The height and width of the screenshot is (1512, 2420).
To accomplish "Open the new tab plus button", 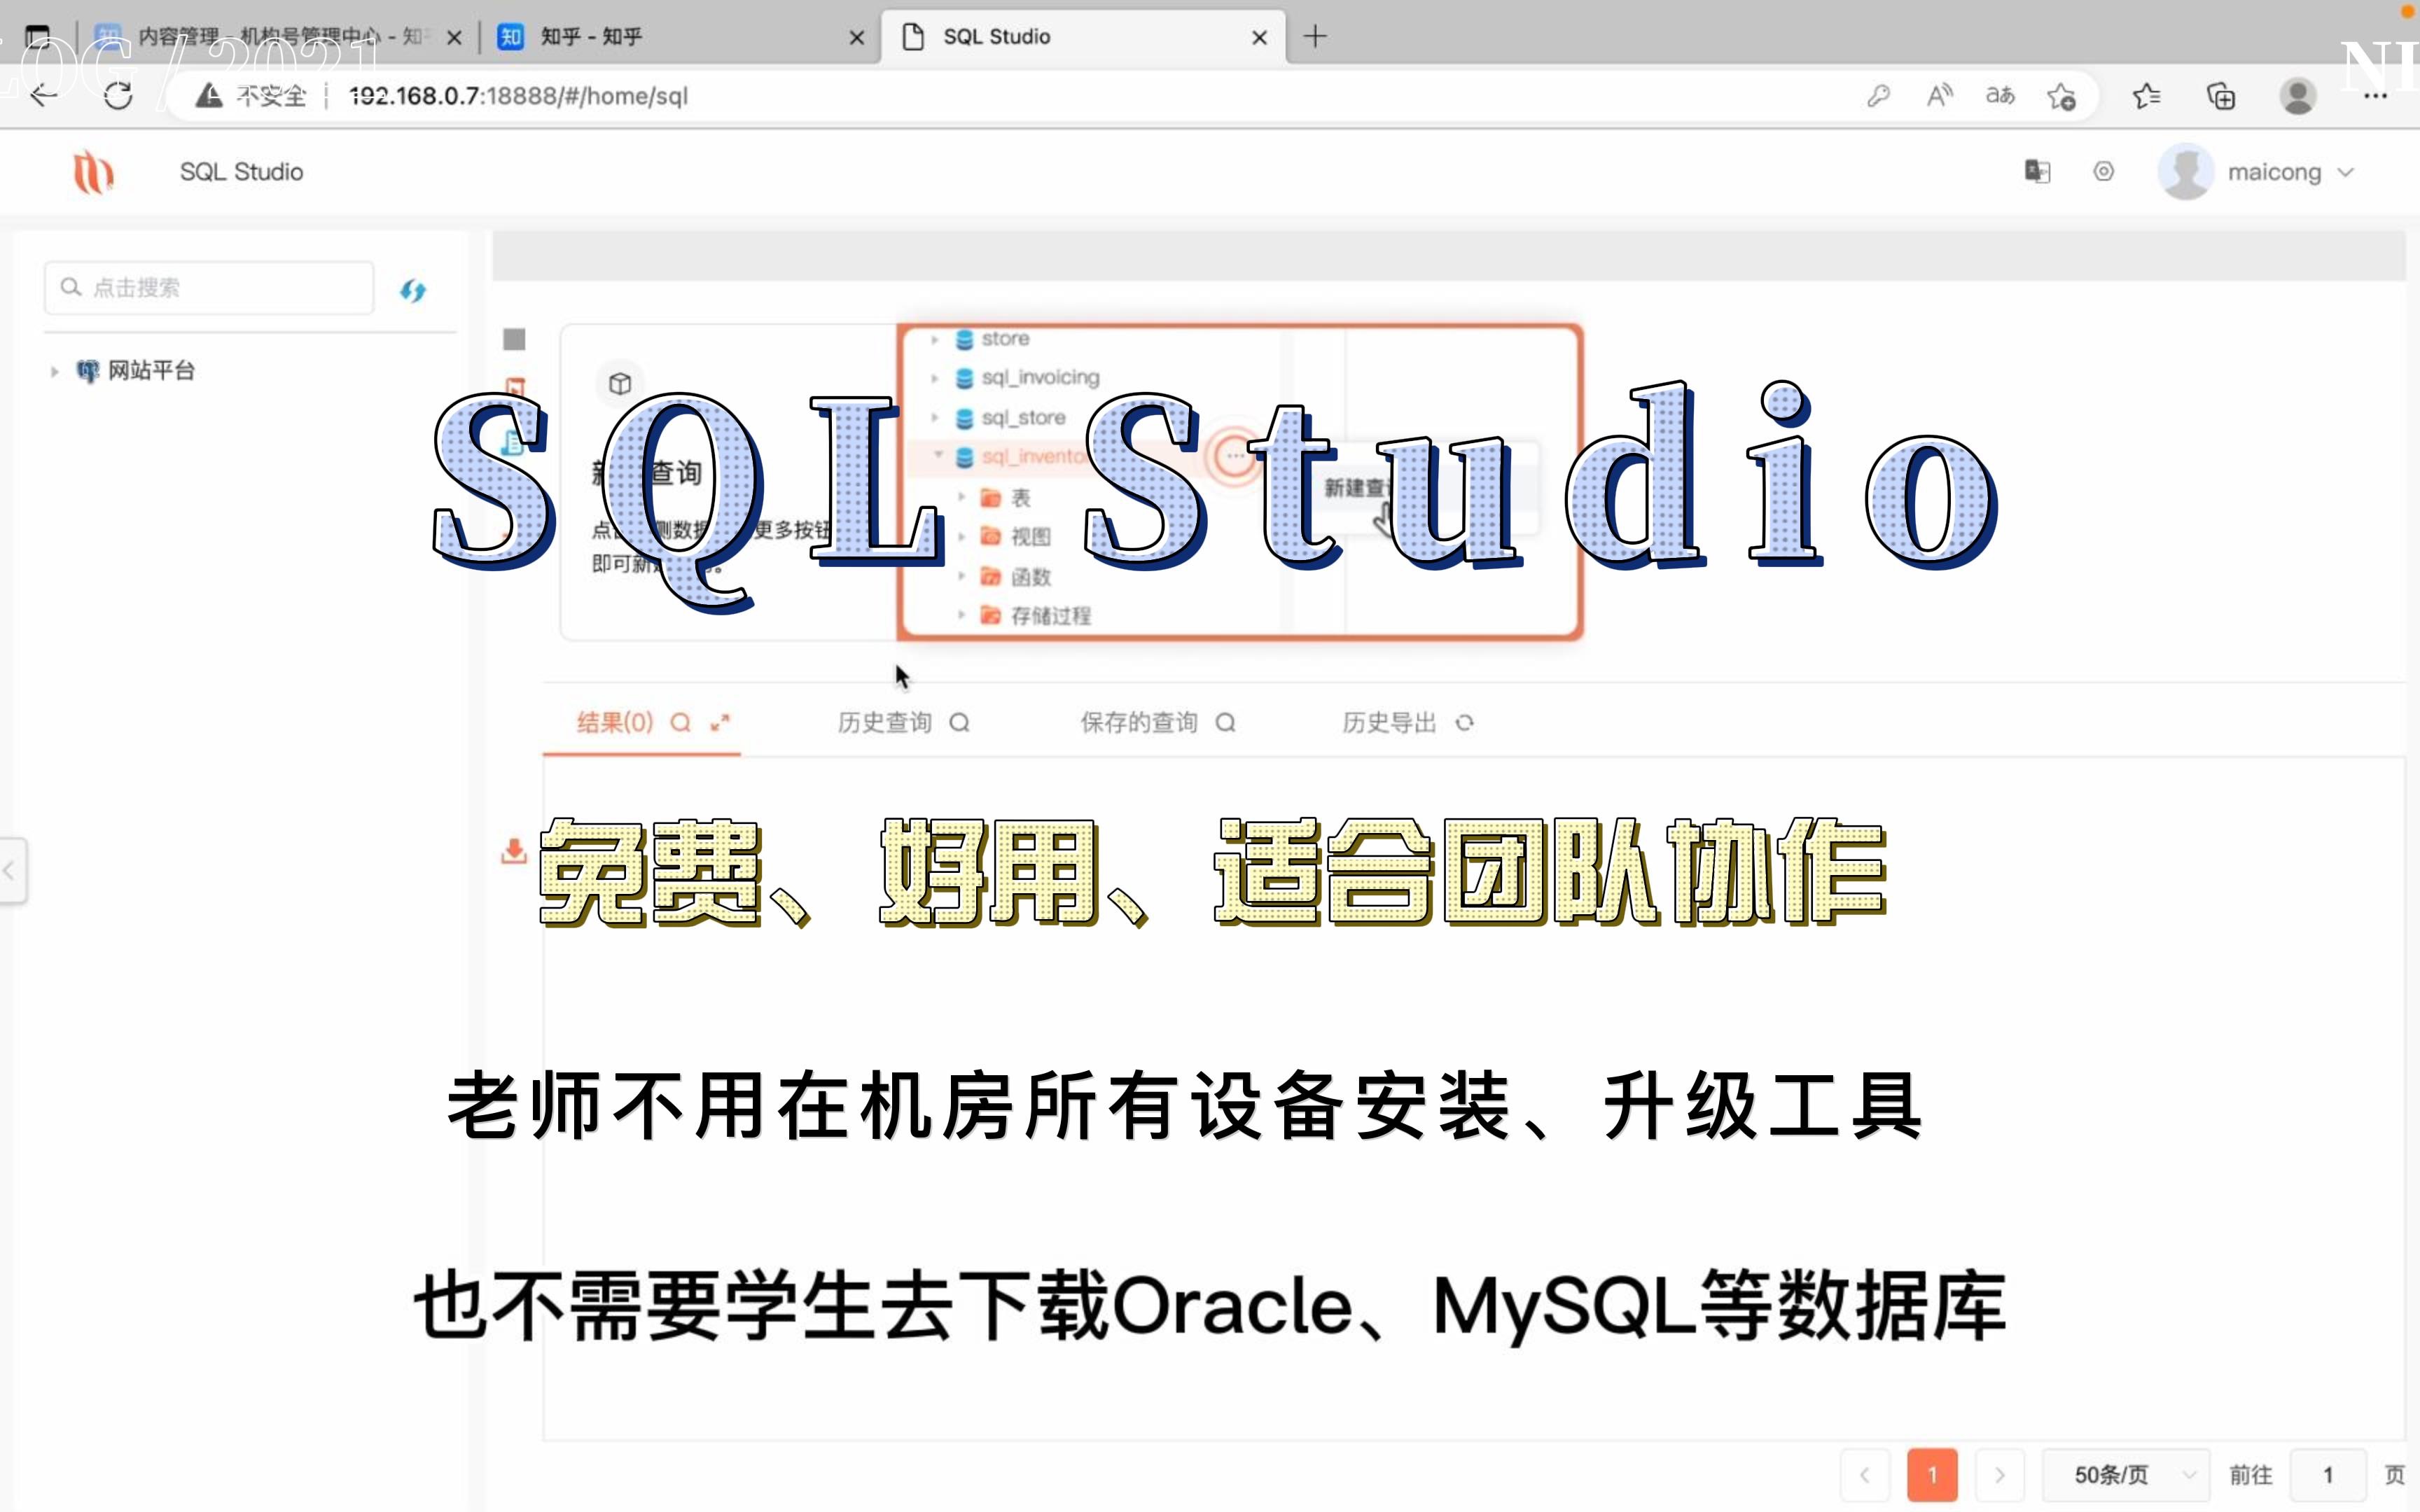I will (1315, 37).
